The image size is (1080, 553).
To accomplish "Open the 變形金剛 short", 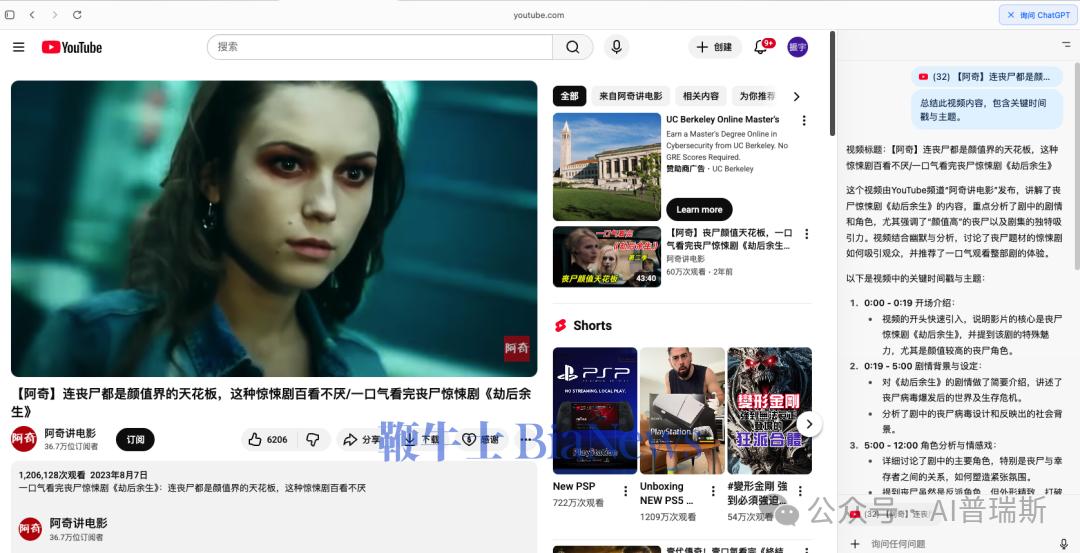I will [769, 410].
